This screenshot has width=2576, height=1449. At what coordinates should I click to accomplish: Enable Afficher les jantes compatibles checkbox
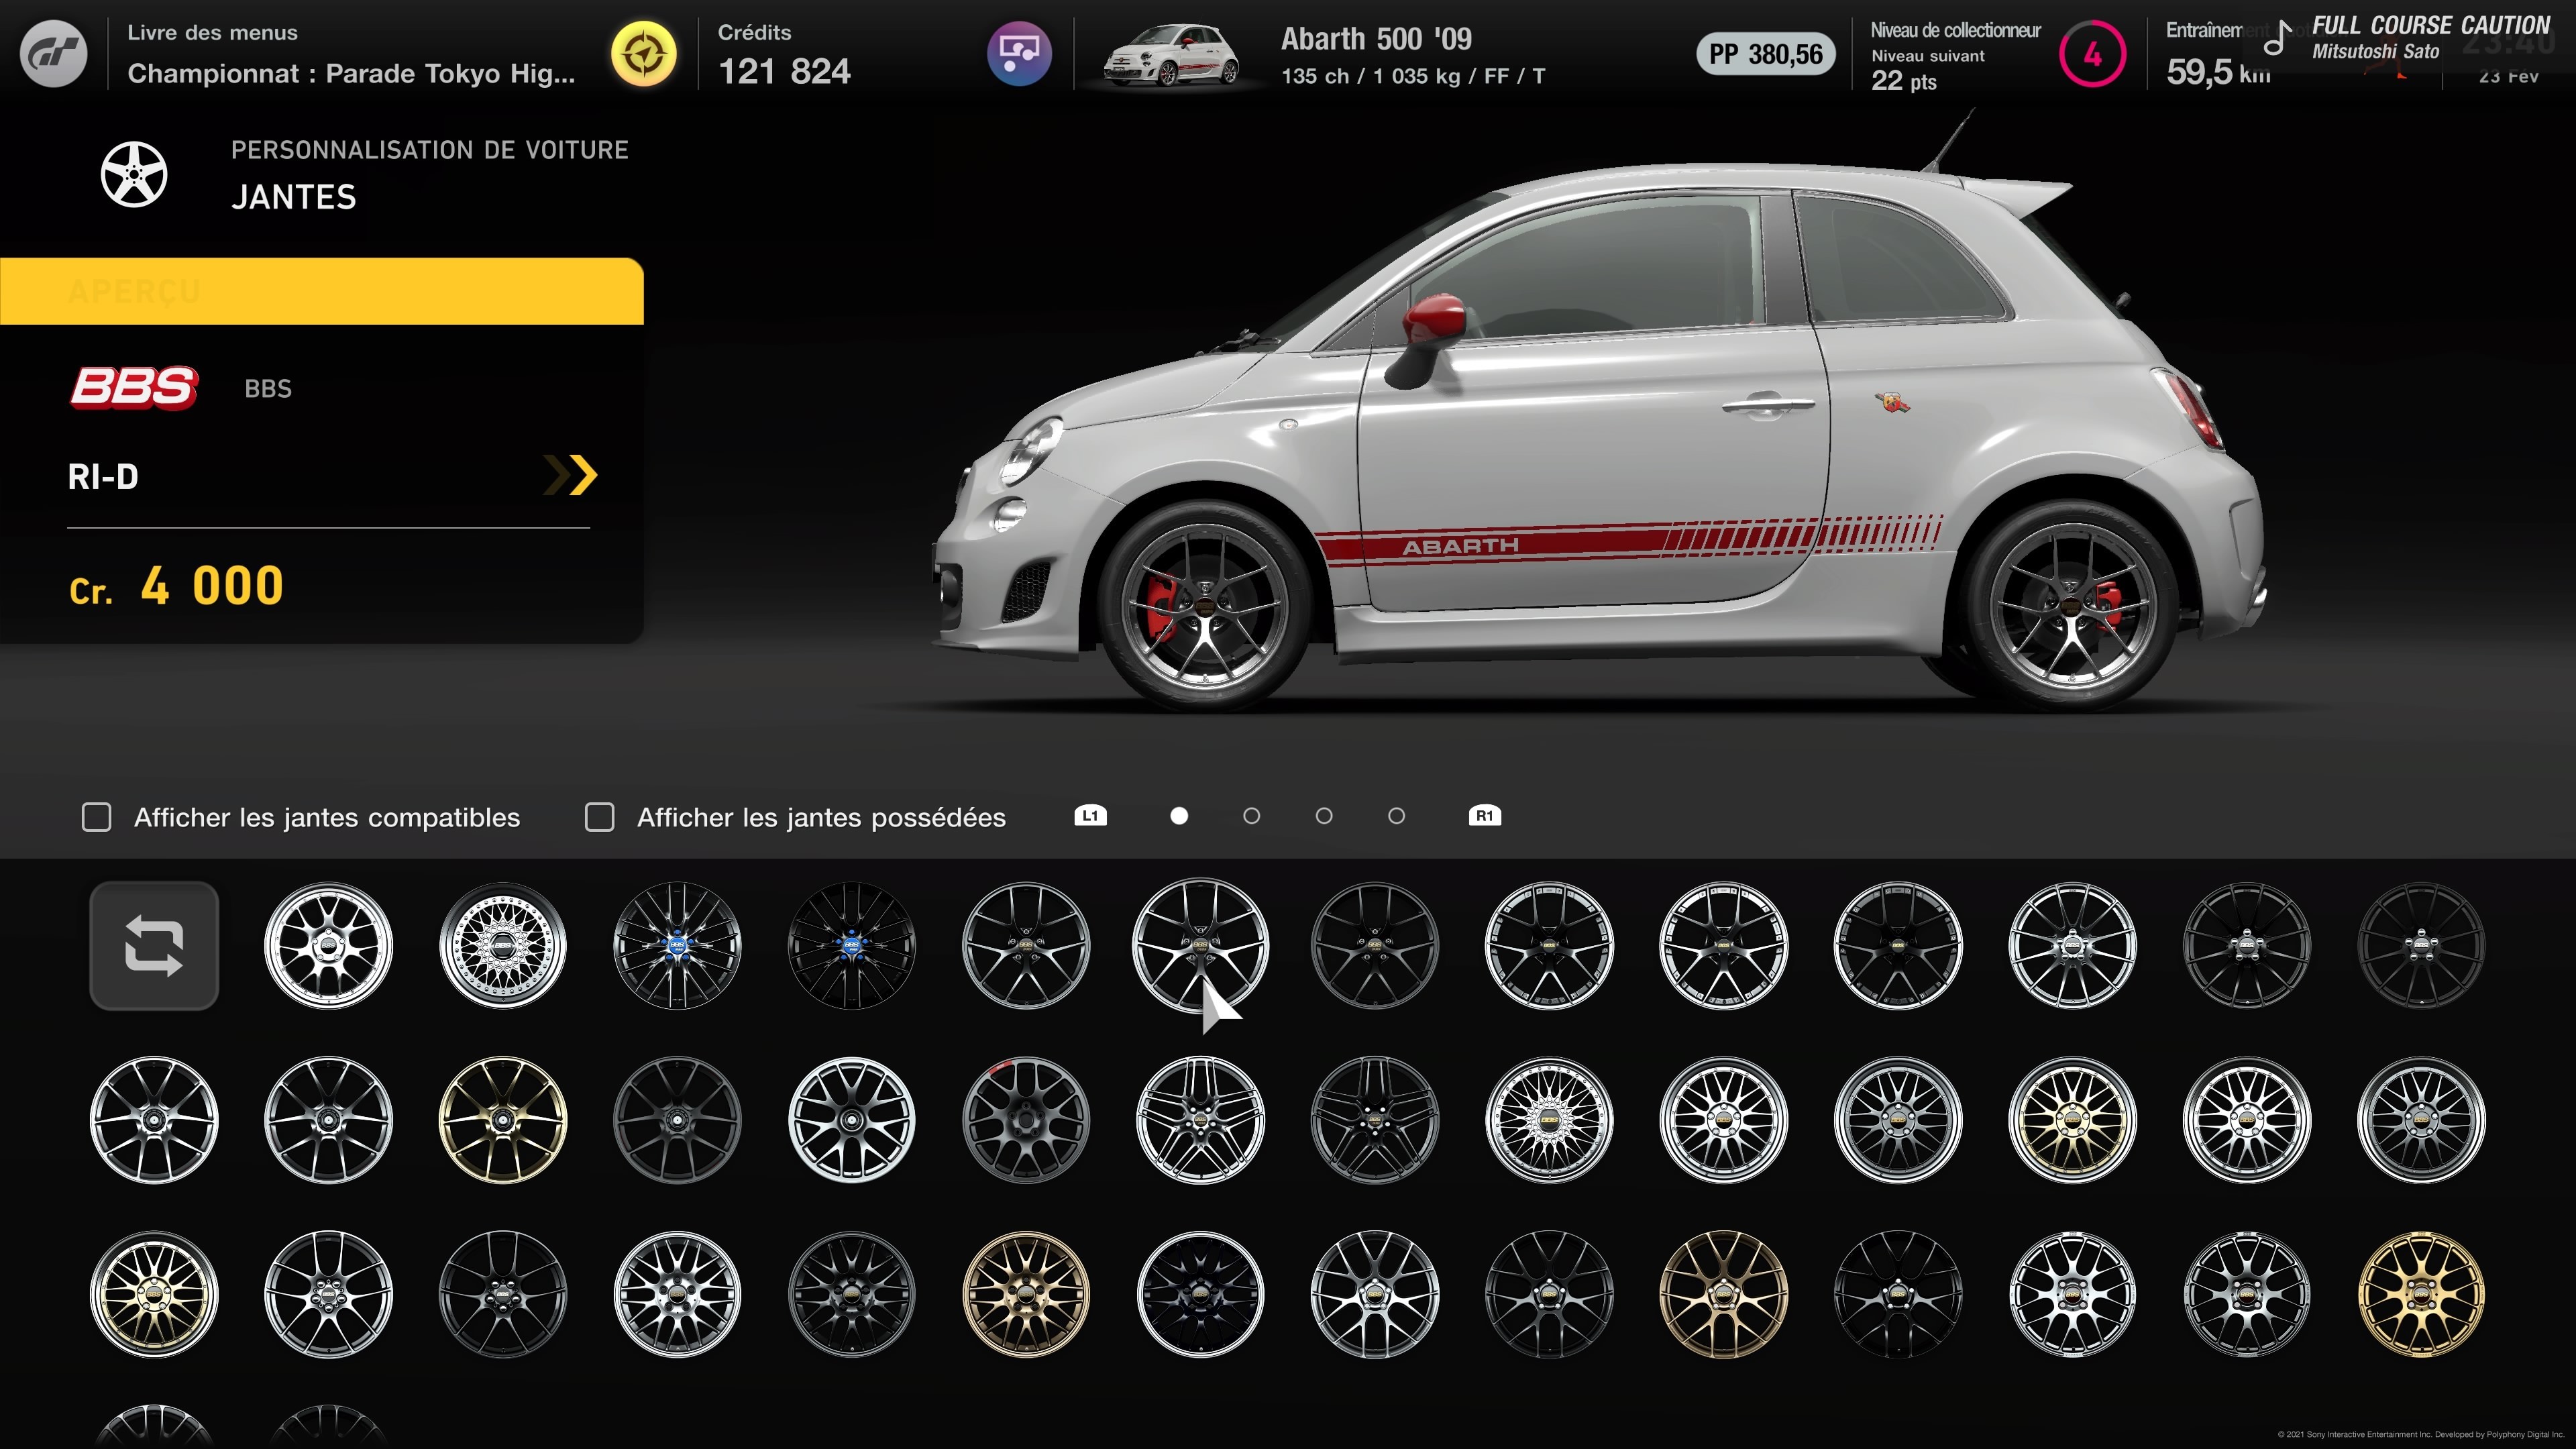(x=97, y=817)
